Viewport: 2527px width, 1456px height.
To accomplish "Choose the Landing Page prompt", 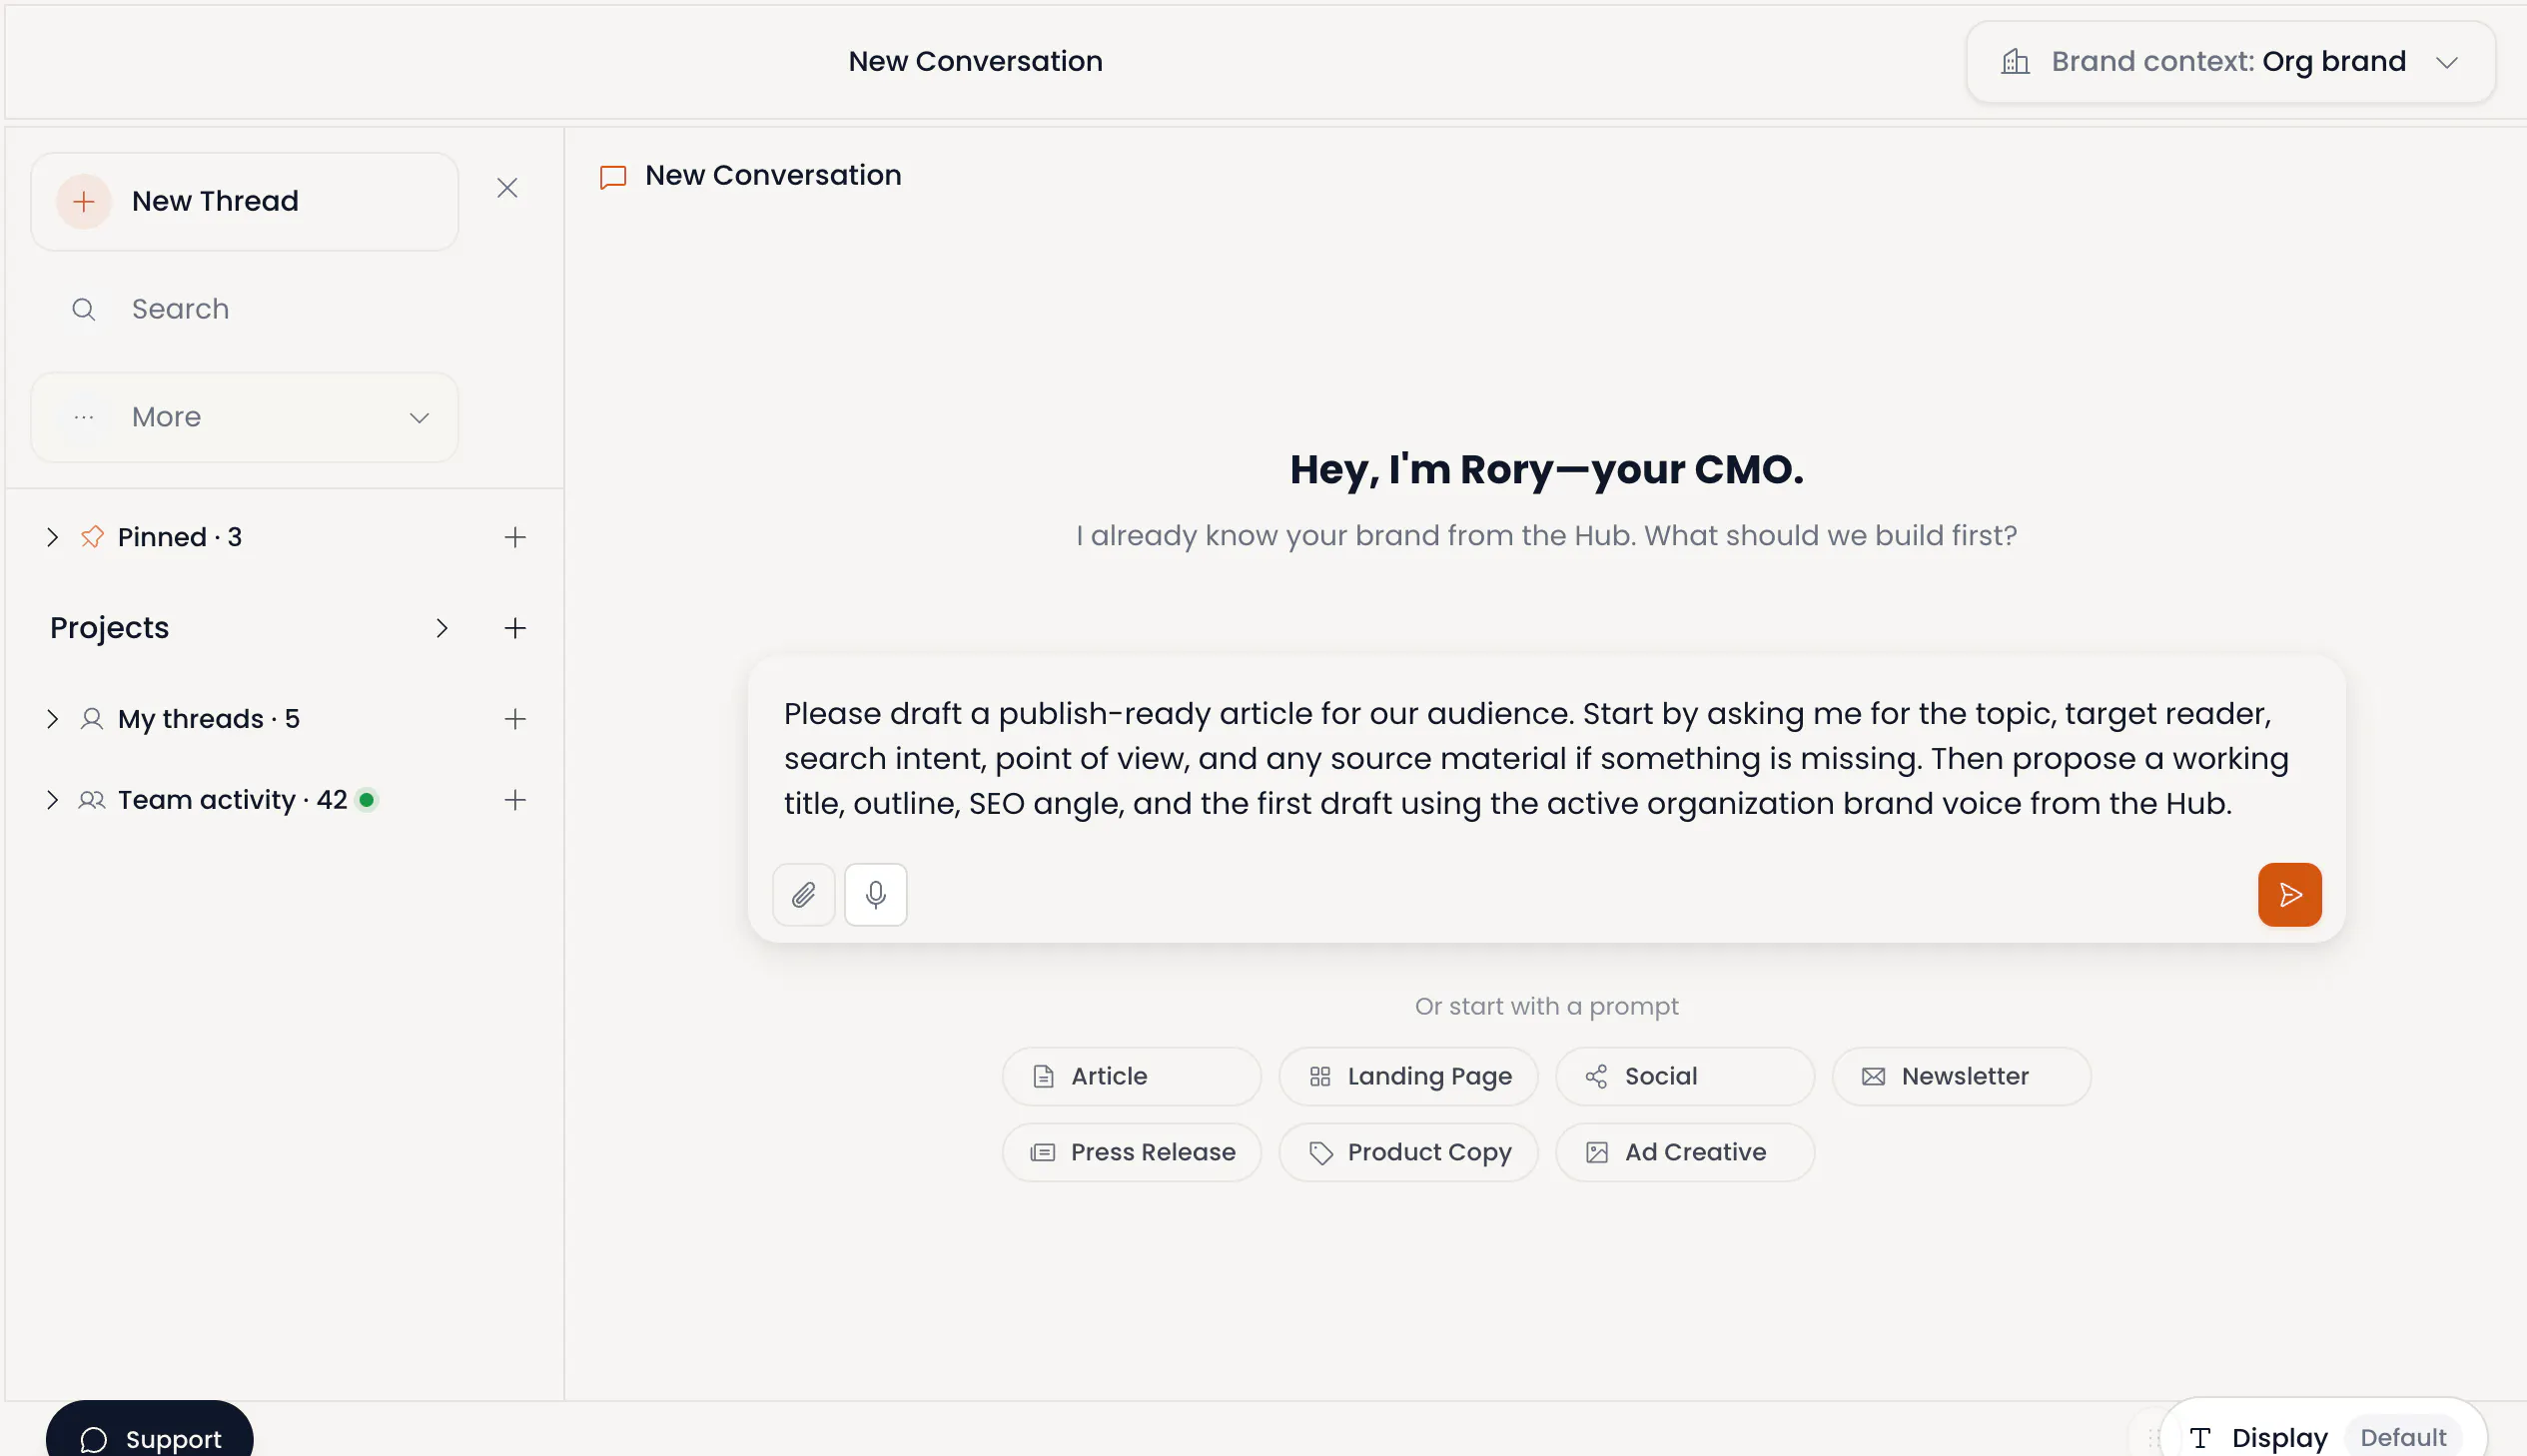I will click(x=1408, y=1076).
